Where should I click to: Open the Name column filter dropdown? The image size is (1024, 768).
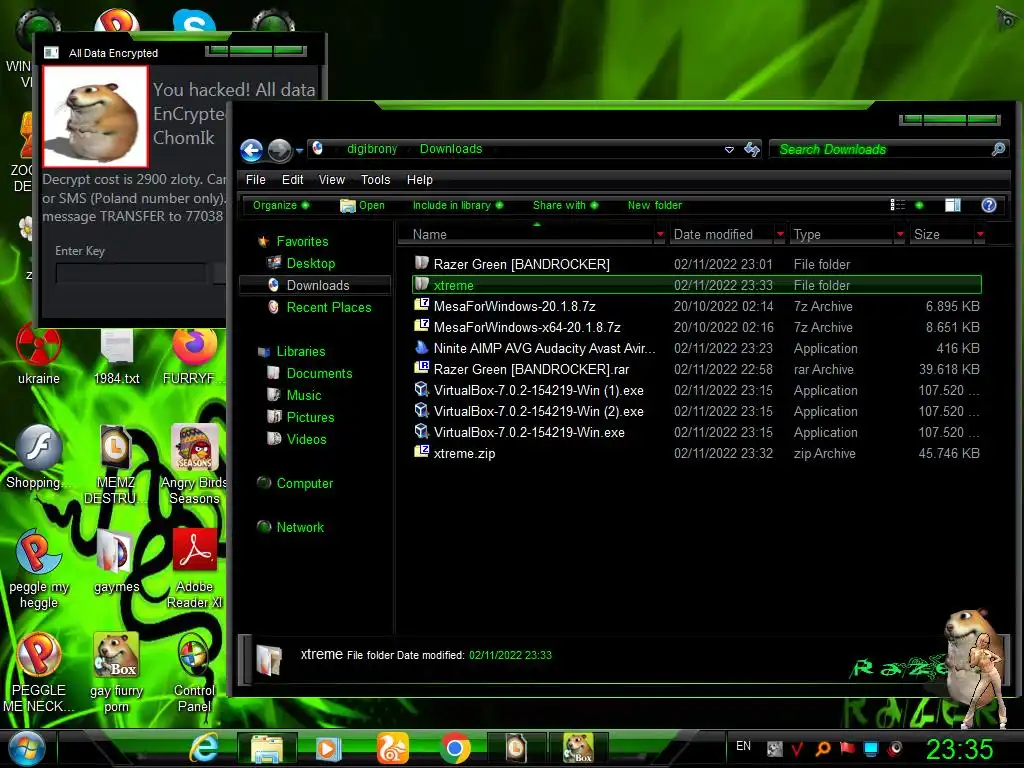click(660, 234)
